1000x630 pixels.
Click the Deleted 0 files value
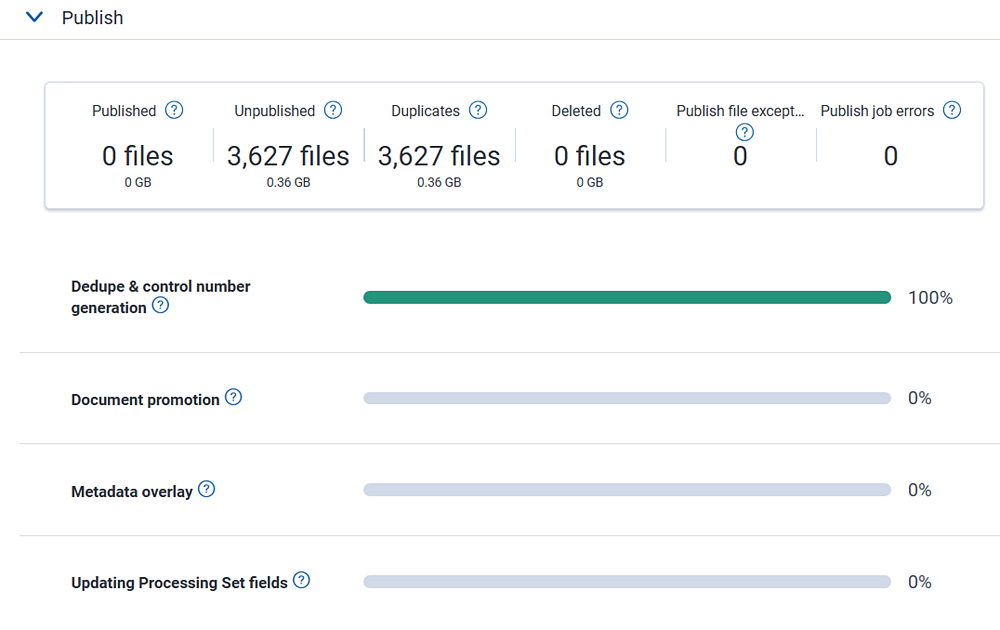pos(589,156)
